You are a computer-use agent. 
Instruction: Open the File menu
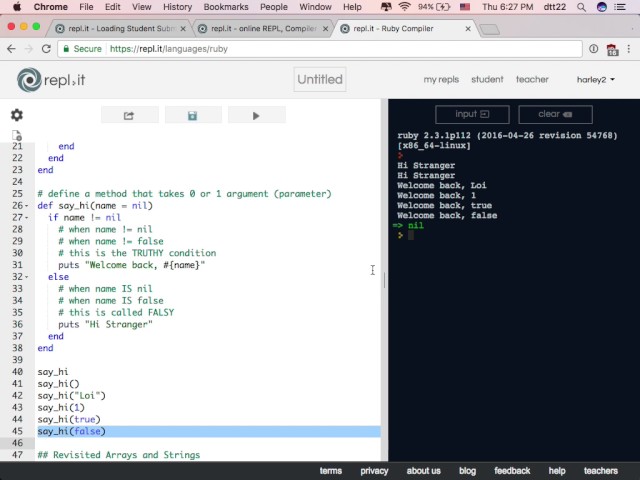[86, 7]
